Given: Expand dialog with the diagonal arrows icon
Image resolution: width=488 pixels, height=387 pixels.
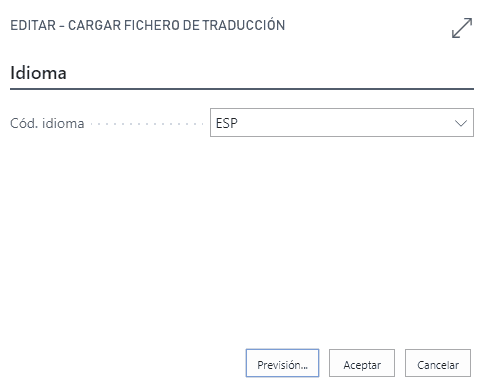Looking at the screenshot, I should pos(462,28).
